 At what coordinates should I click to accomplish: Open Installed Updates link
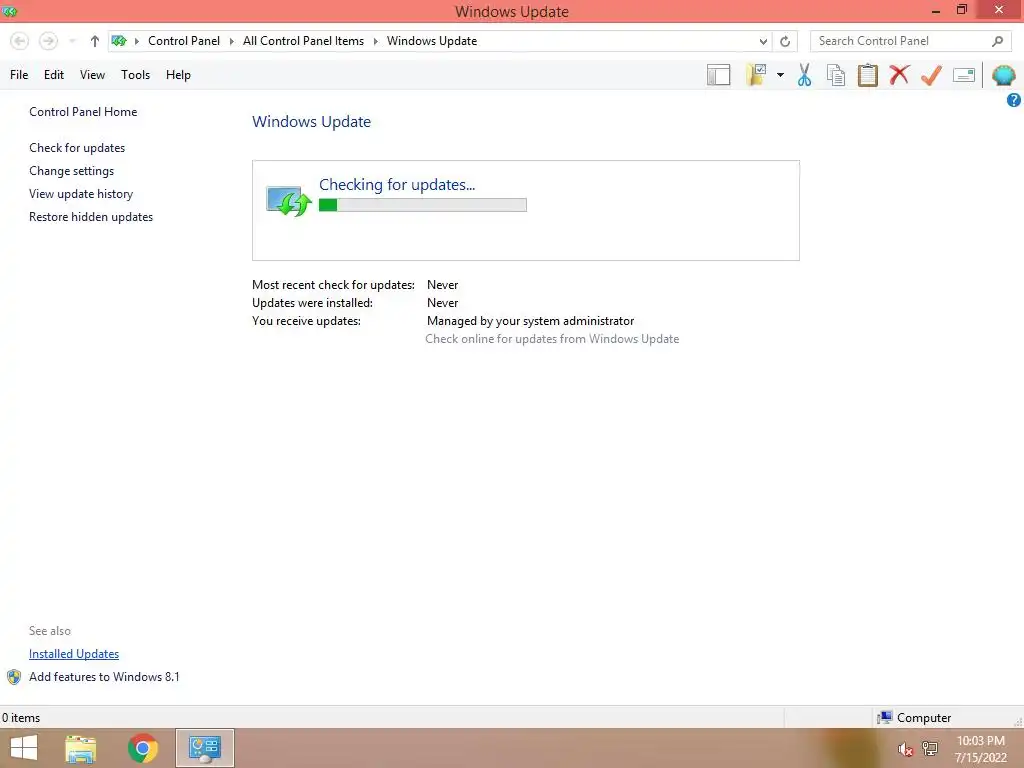point(74,654)
